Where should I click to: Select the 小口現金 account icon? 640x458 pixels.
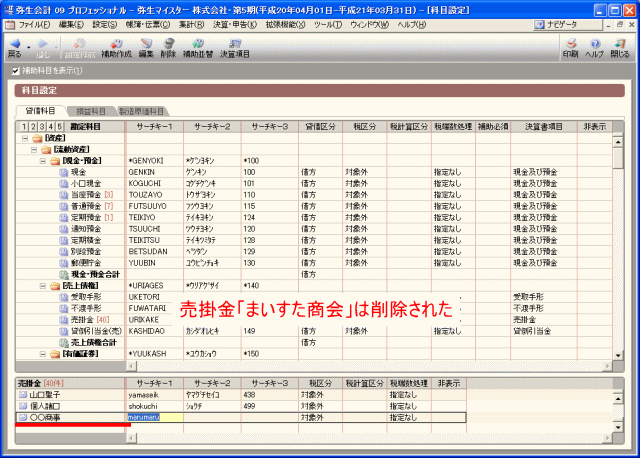[64, 184]
